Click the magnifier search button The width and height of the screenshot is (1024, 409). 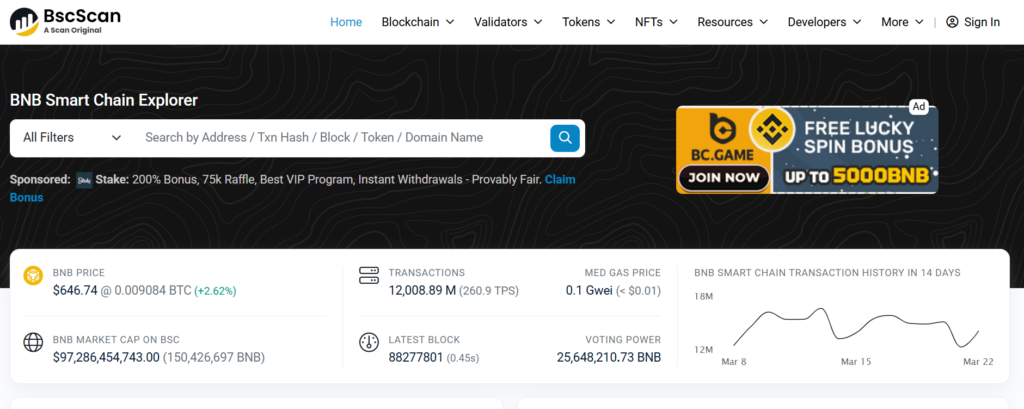pos(565,138)
